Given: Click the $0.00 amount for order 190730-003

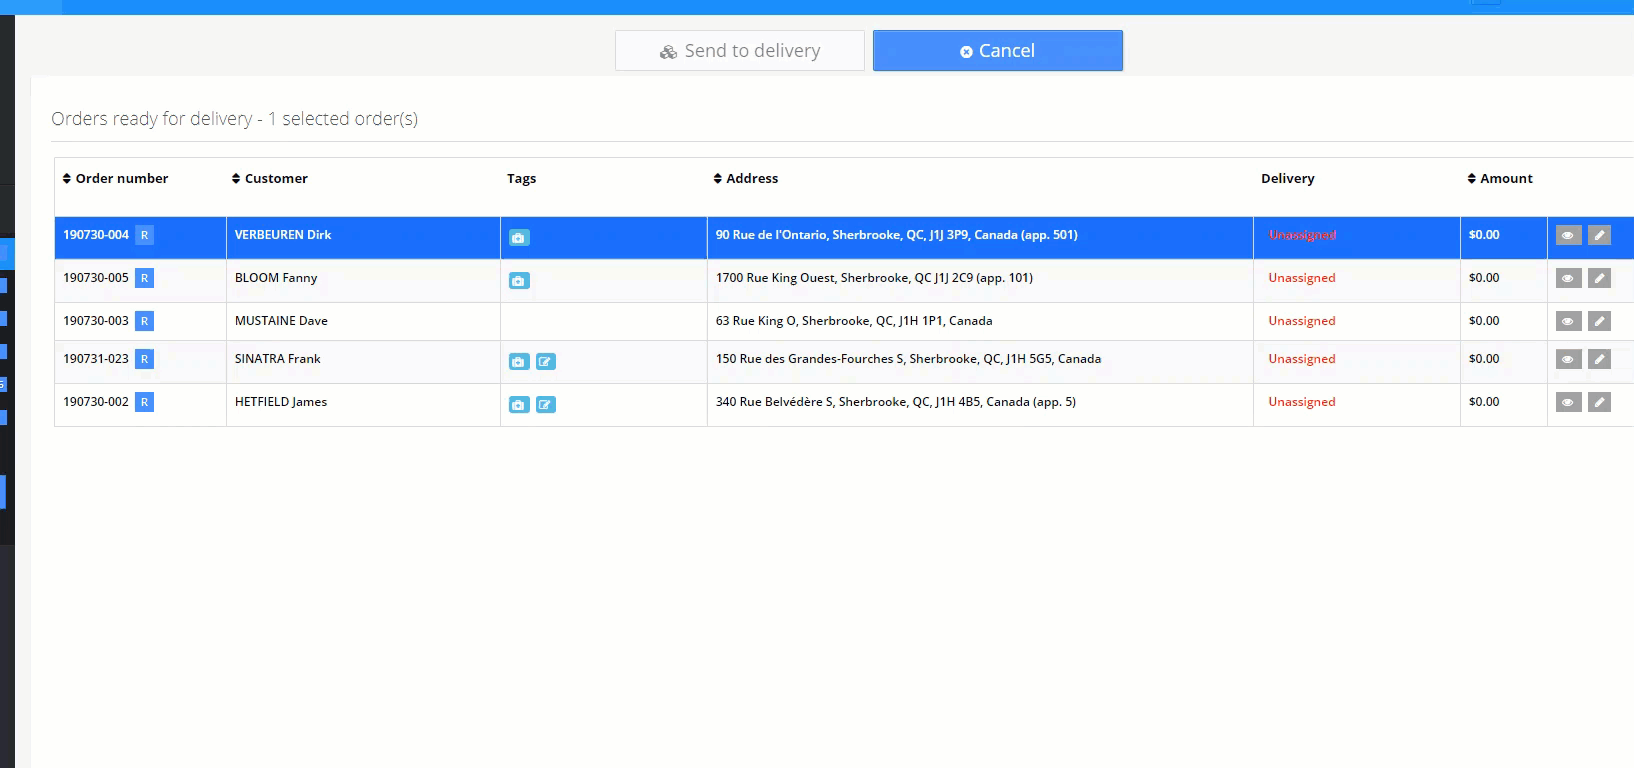Looking at the screenshot, I should point(1484,321).
